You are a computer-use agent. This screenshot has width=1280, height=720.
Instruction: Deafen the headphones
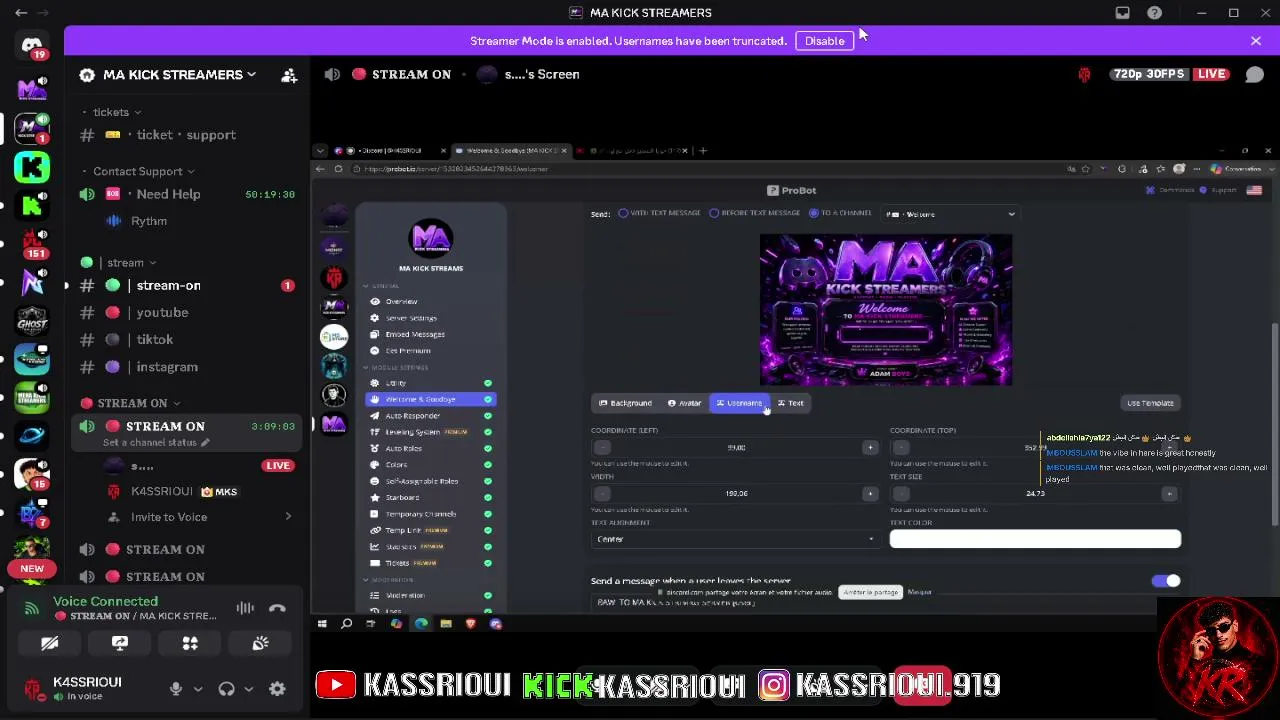click(x=227, y=688)
